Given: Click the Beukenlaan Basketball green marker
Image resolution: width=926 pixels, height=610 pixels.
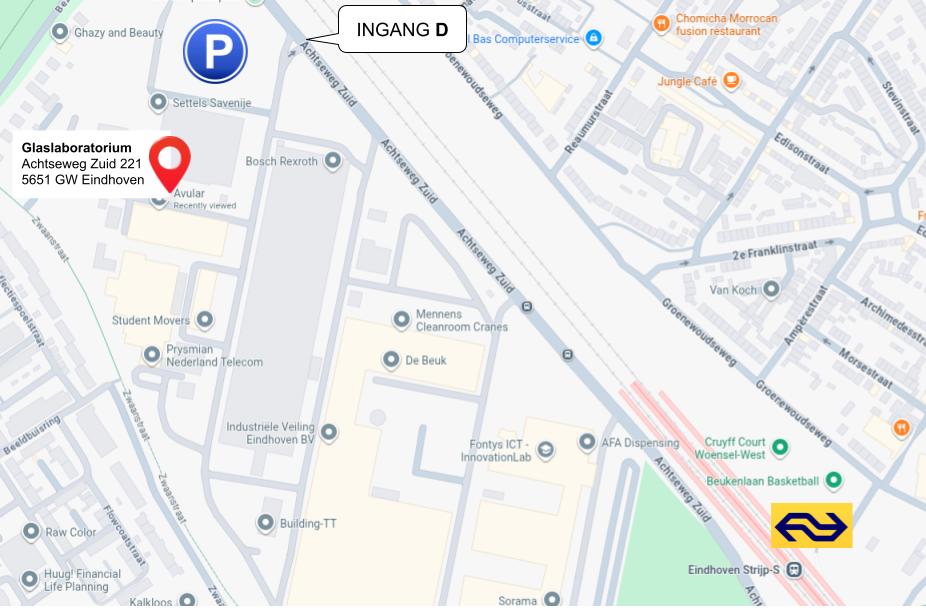Looking at the screenshot, I should (x=833, y=480).
